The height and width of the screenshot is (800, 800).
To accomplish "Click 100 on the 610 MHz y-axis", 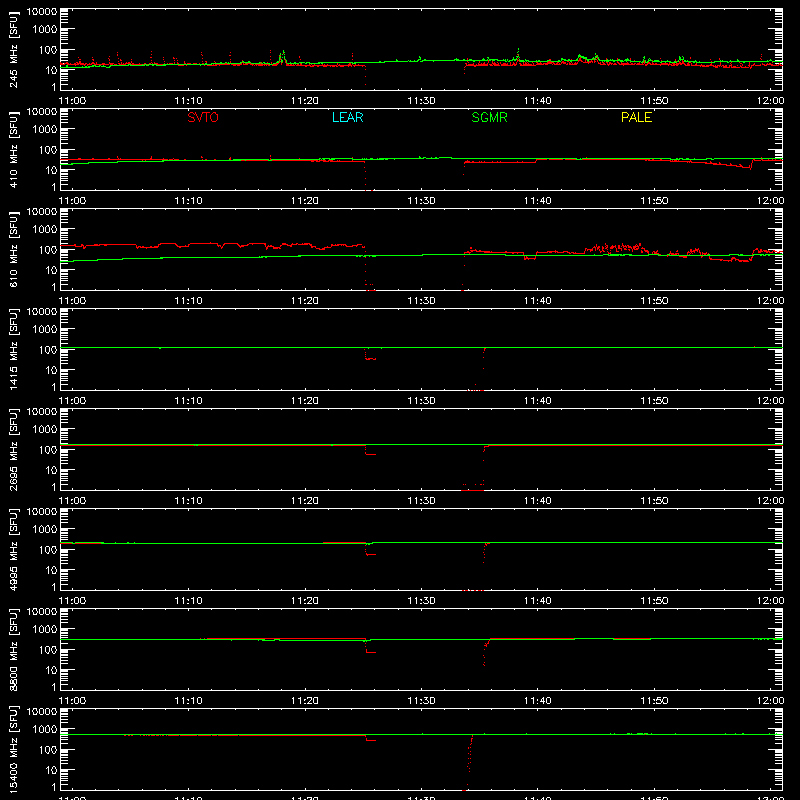I will point(48,249).
